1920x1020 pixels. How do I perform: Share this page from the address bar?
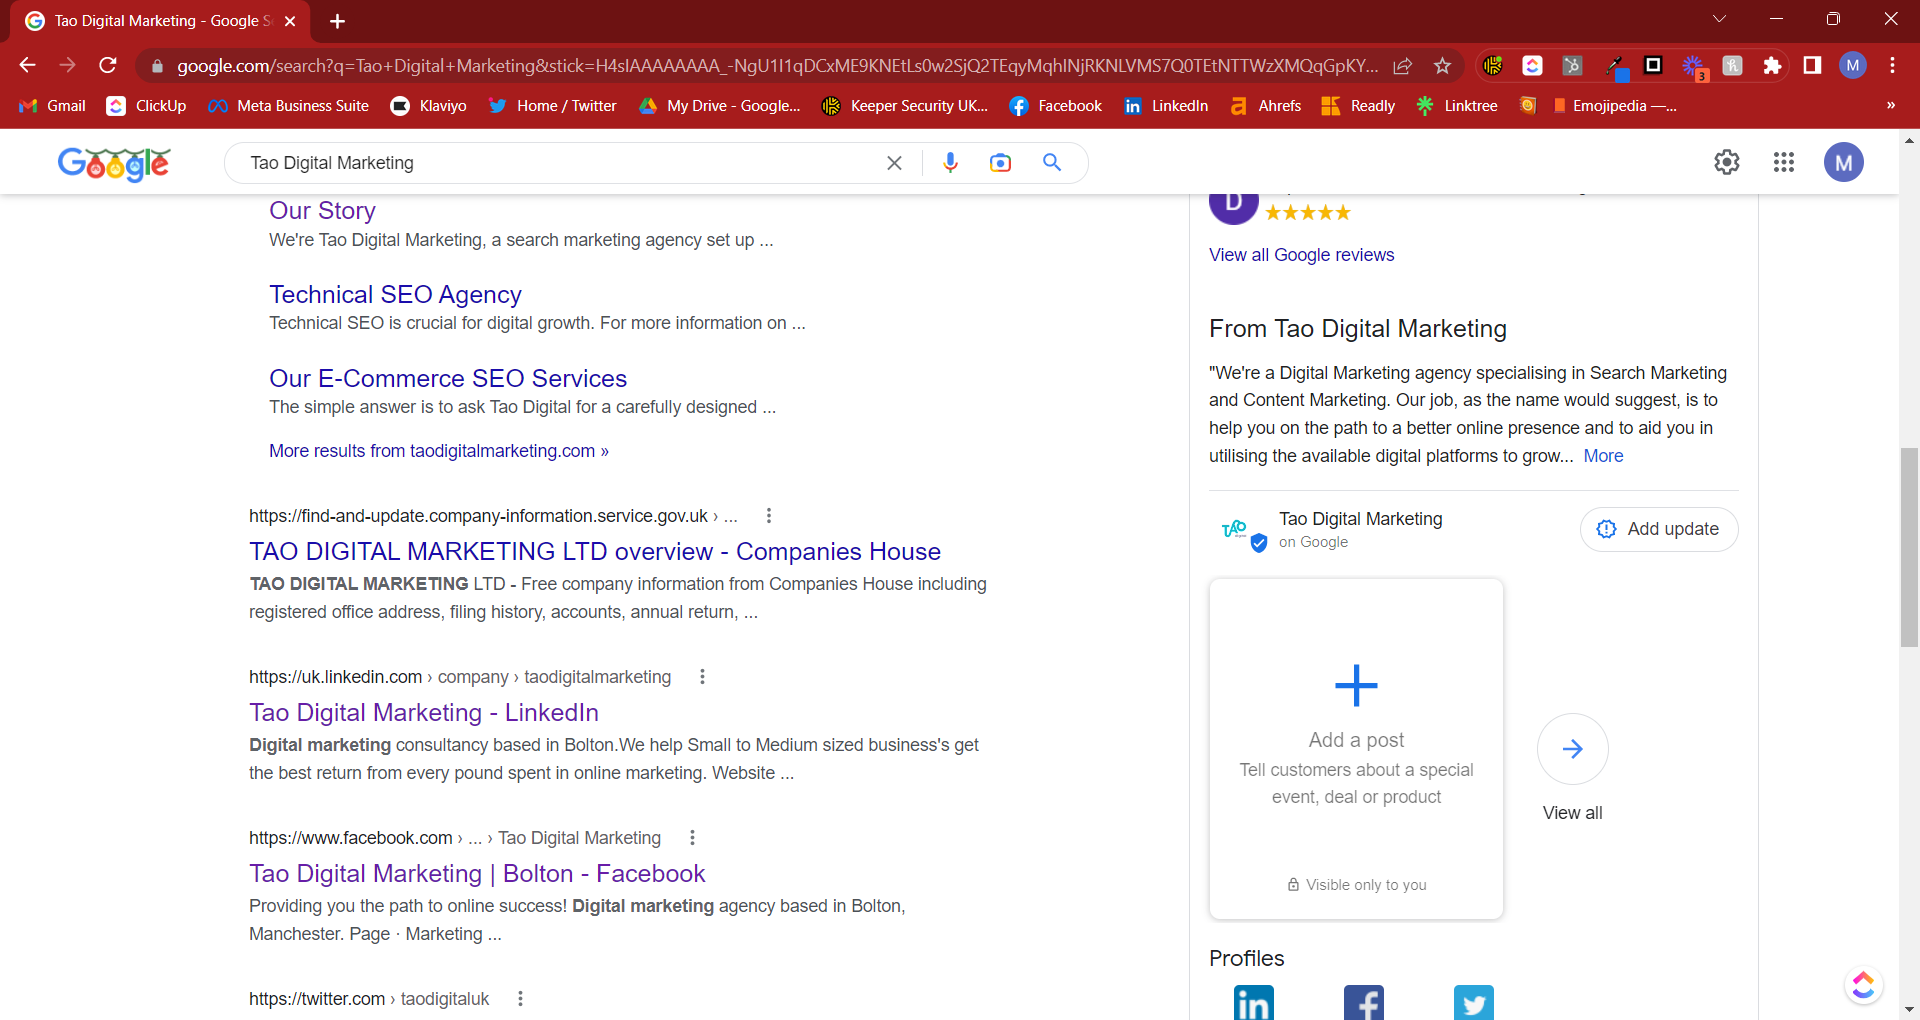pyautogui.click(x=1403, y=66)
